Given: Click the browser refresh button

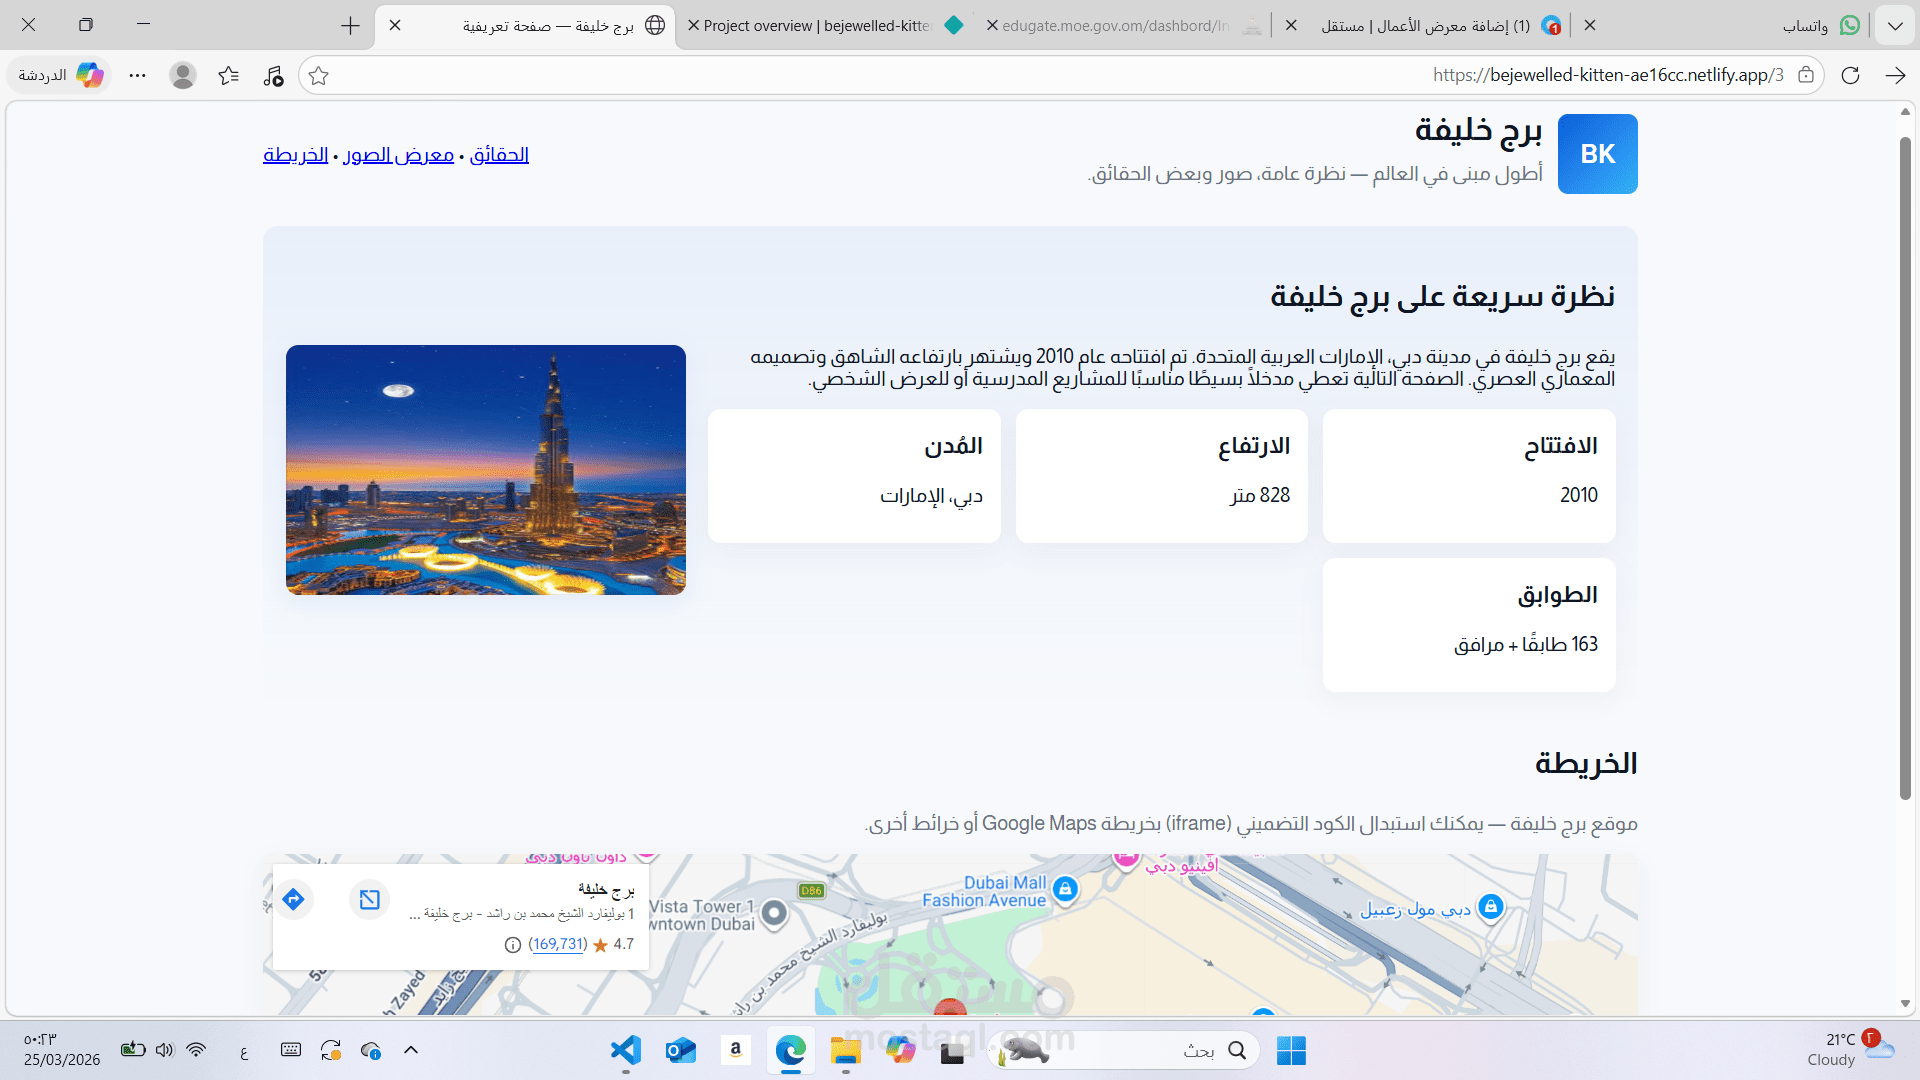Looking at the screenshot, I should [1850, 76].
